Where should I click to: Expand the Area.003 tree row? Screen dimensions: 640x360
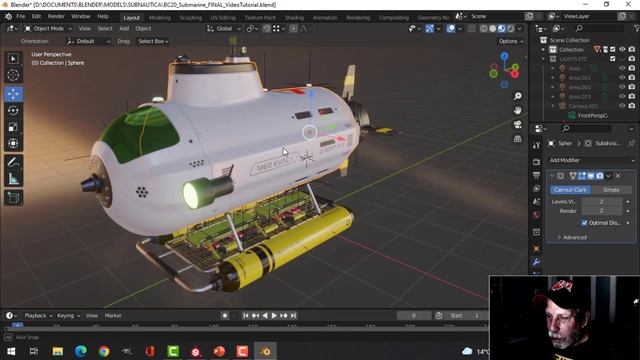(x=553, y=96)
